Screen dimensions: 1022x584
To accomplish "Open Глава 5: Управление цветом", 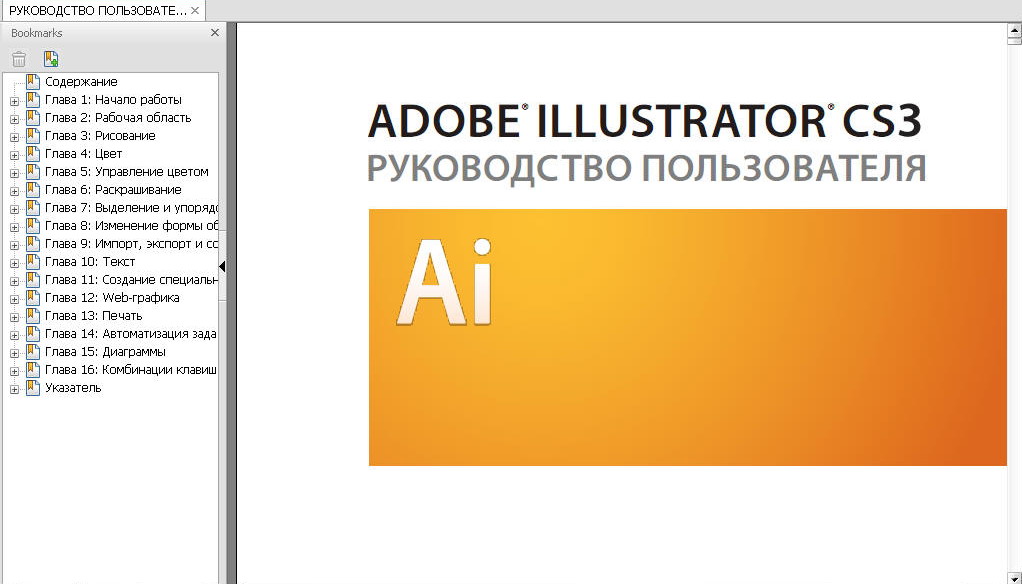I will [126, 171].
